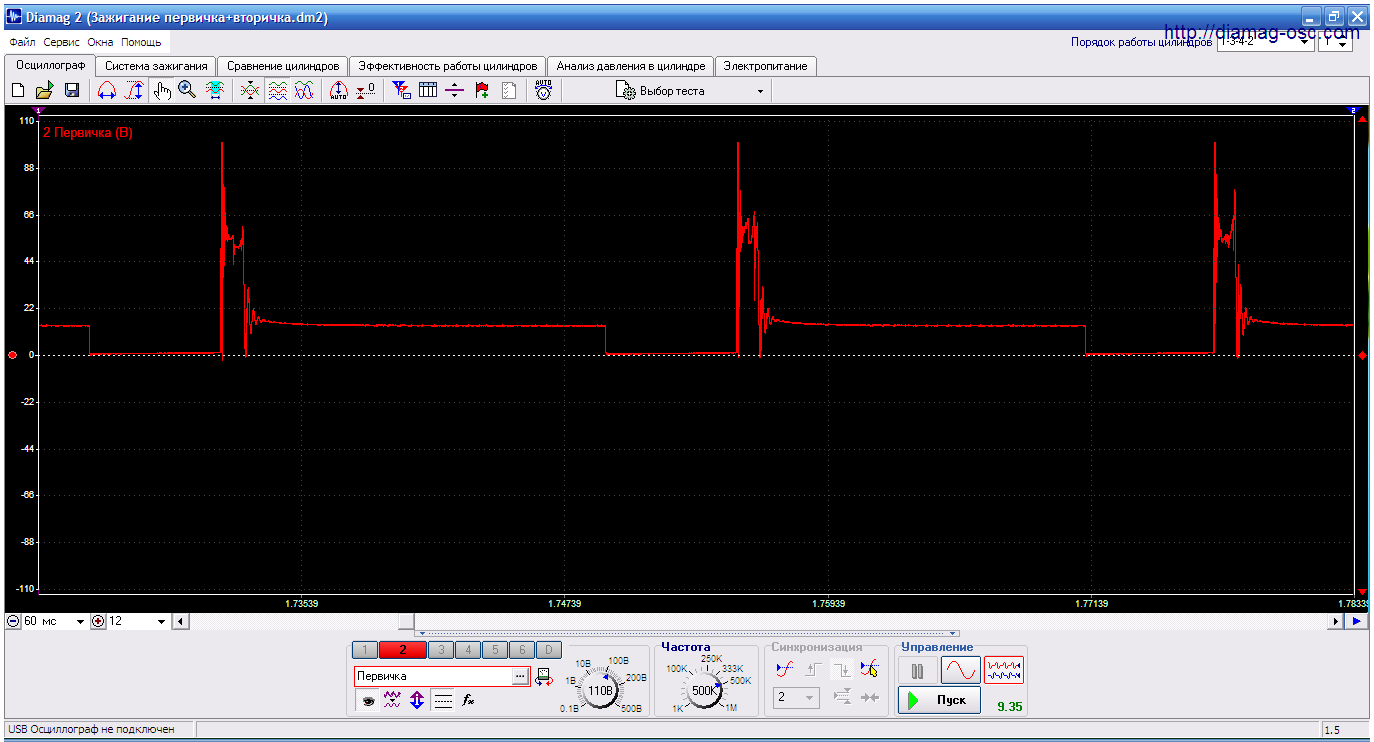Select channel 2 red button
This screenshot has height=742, width=1374.
(x=402, y=650)
